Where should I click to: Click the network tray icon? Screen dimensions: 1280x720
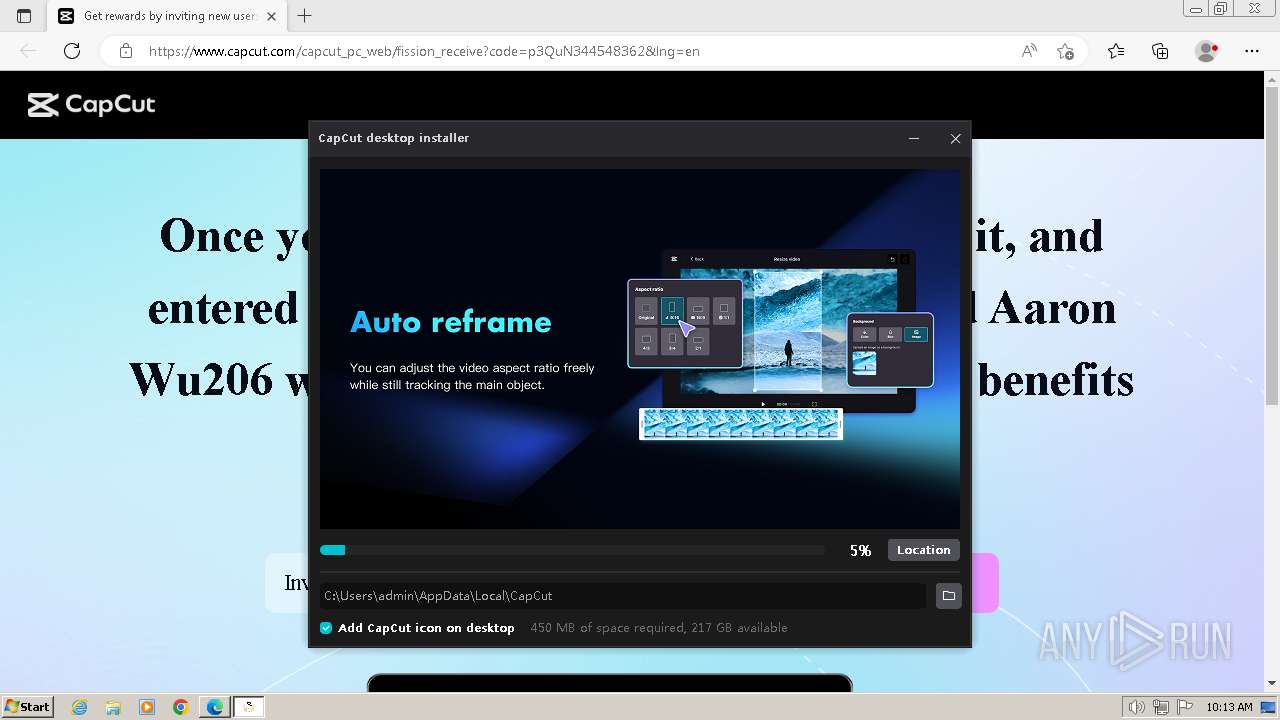[1161, 707]
